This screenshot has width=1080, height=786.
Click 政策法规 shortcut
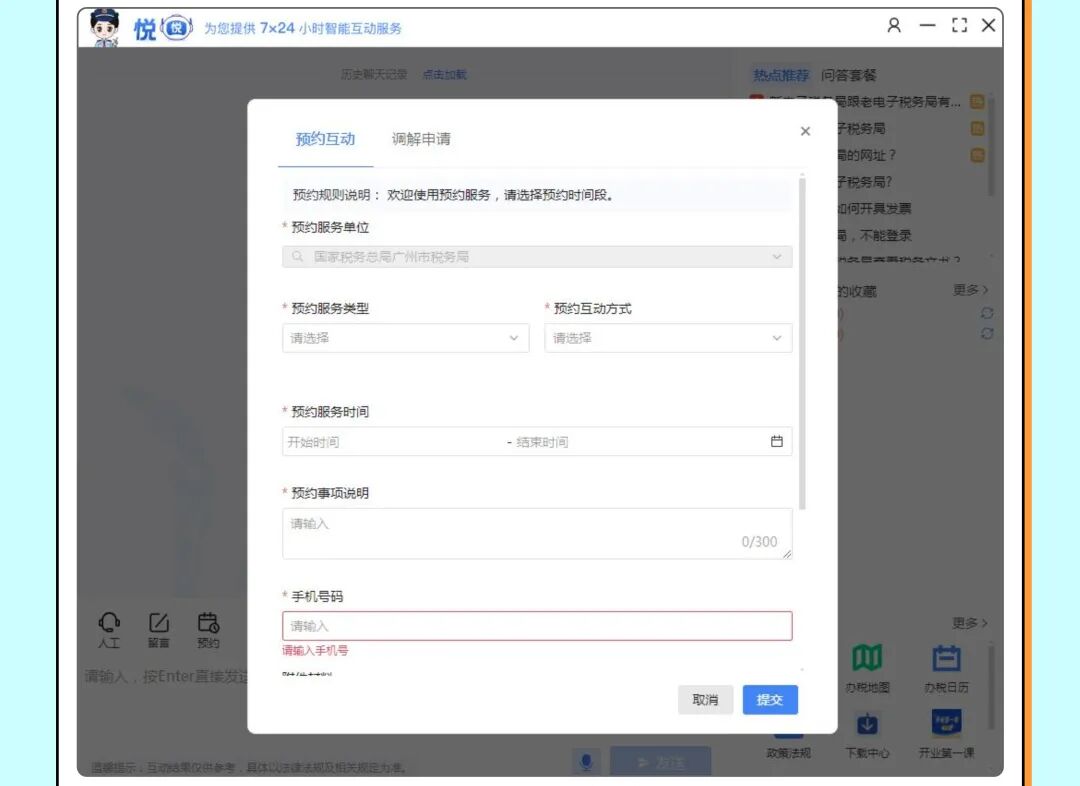(789, 753)
